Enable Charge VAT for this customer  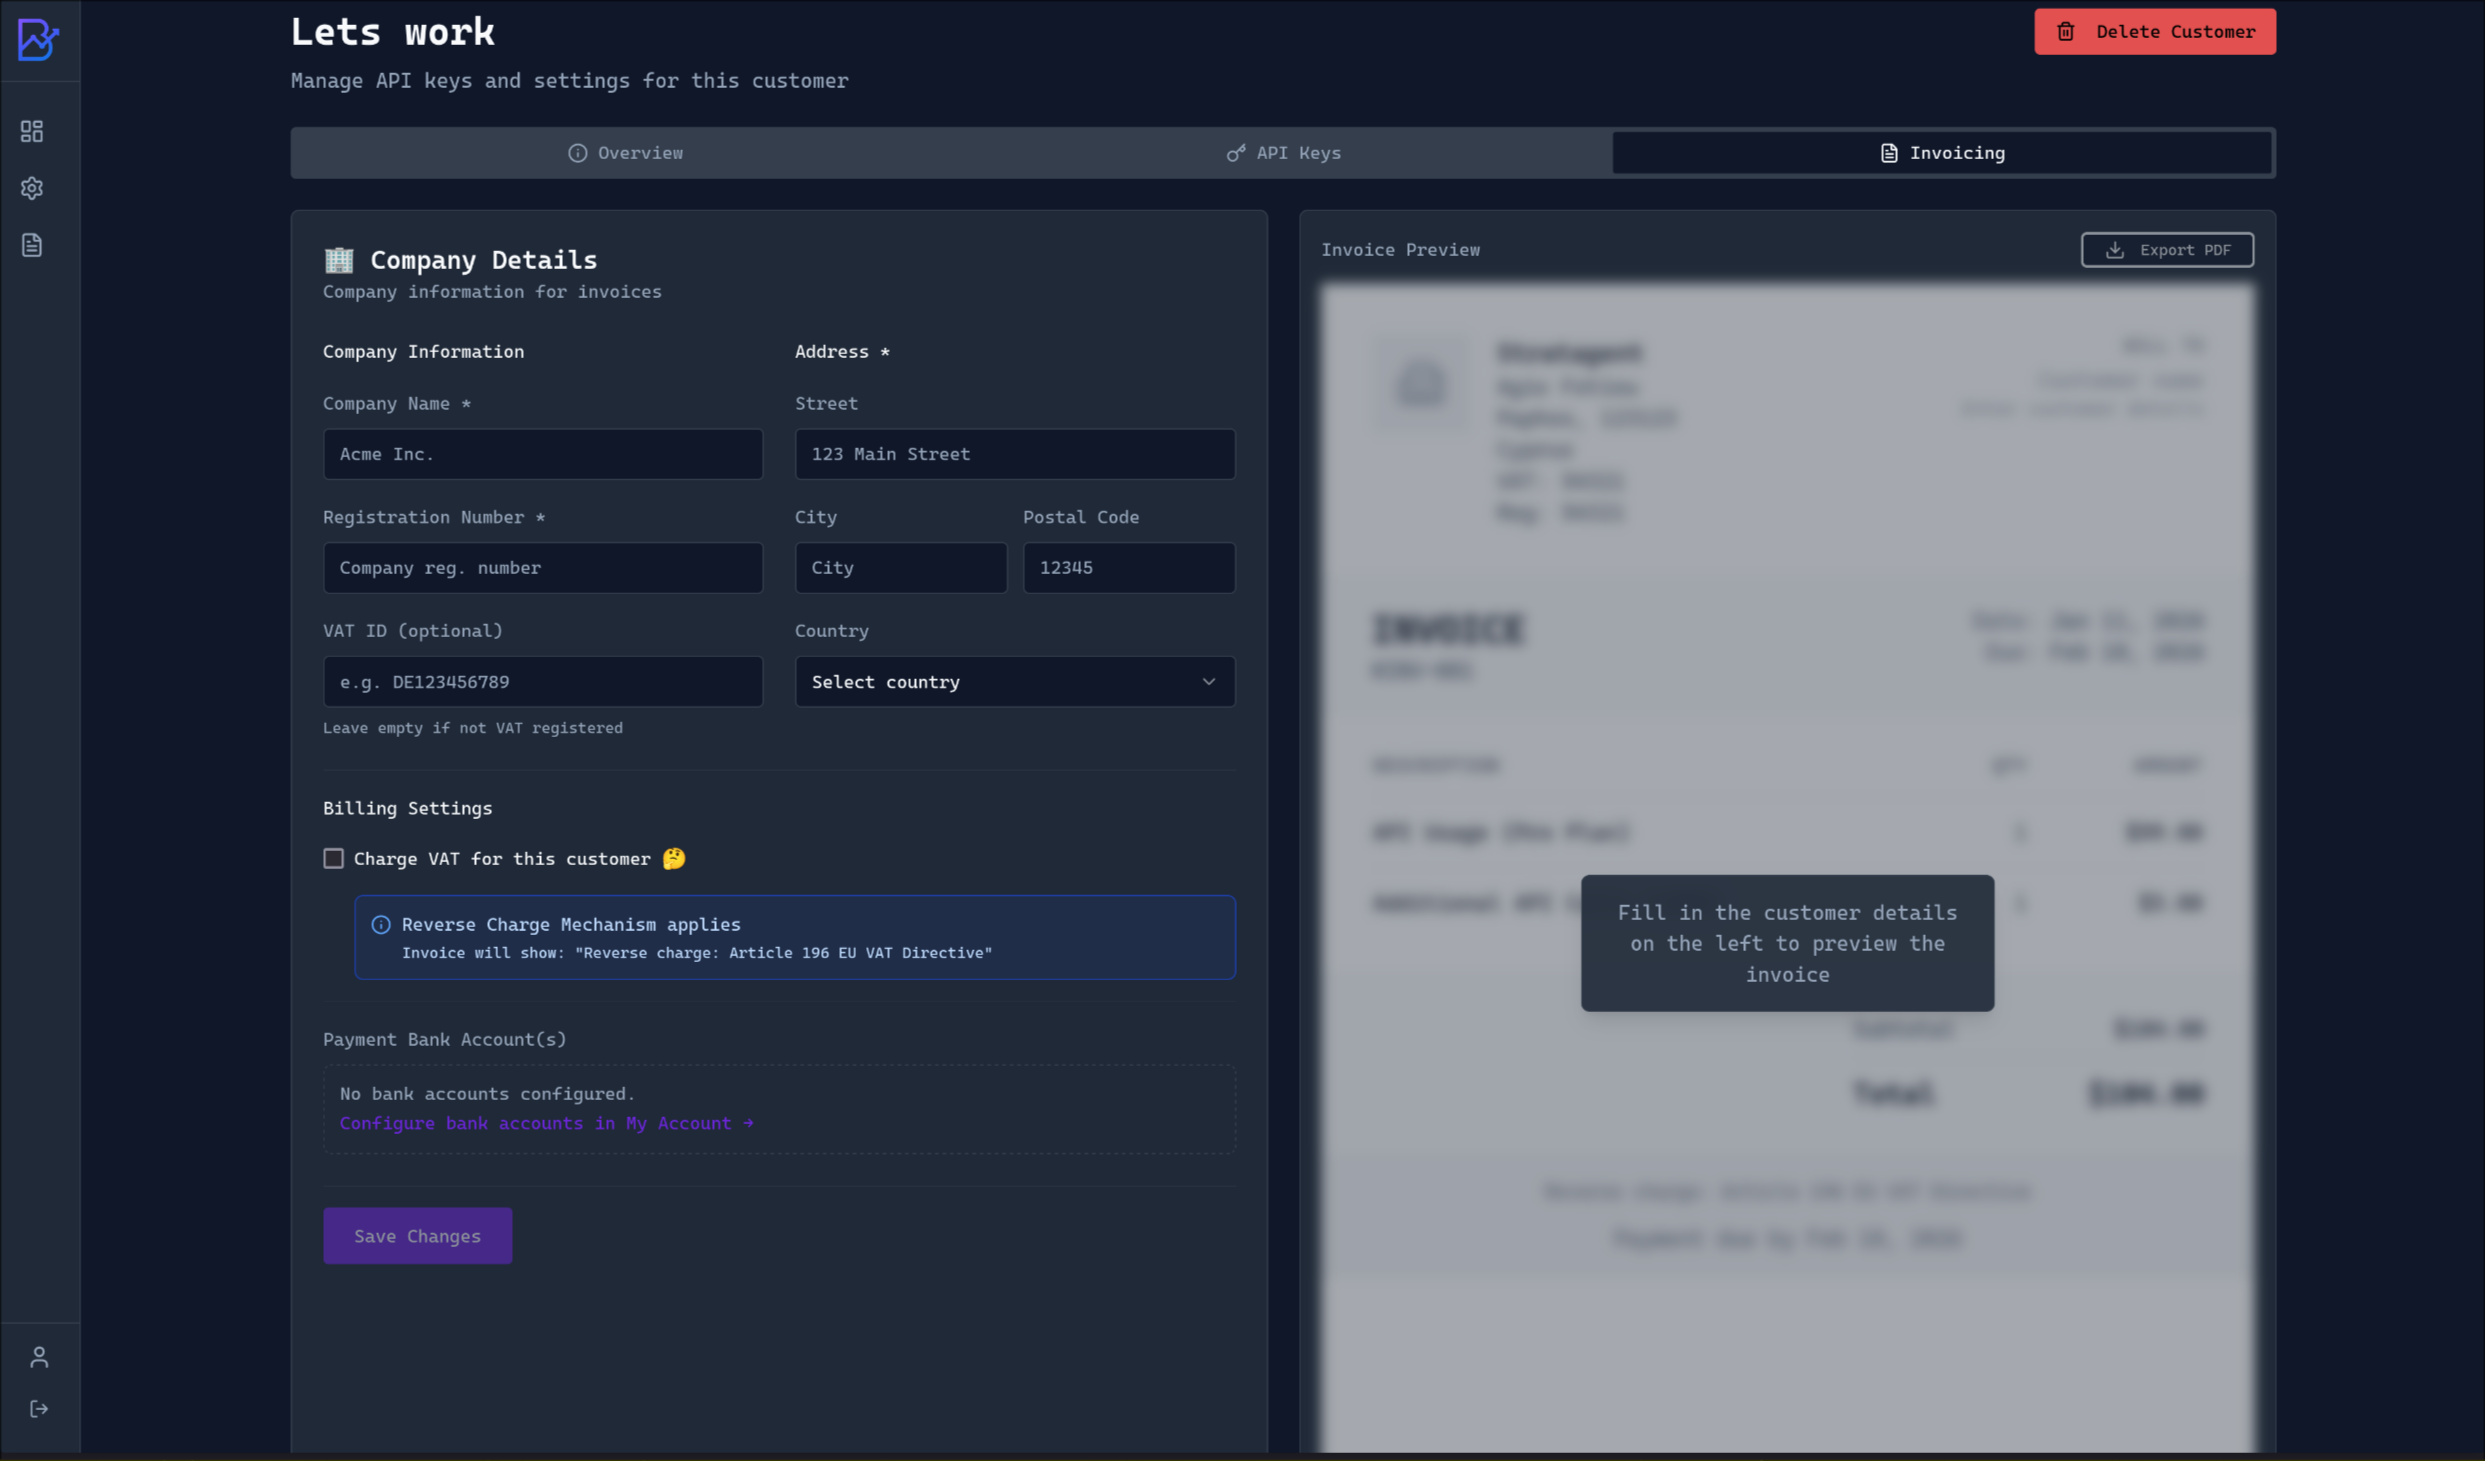point(333,858)
